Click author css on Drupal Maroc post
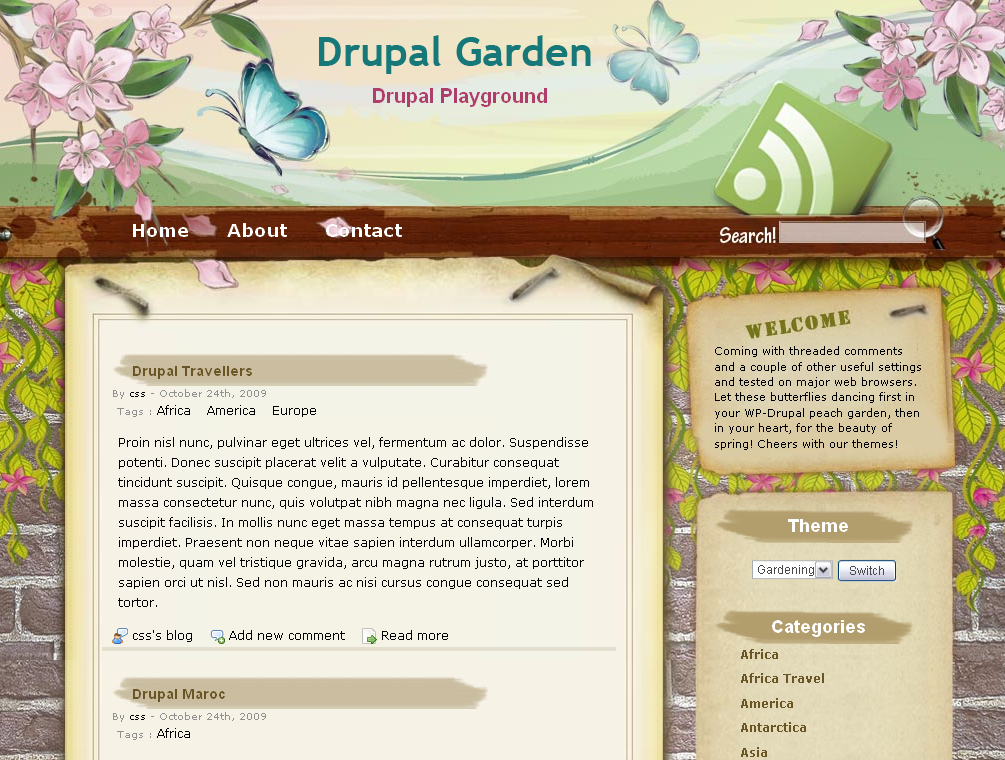The width and height of the screenshot is (1005, 760). (x=138, y=716)
